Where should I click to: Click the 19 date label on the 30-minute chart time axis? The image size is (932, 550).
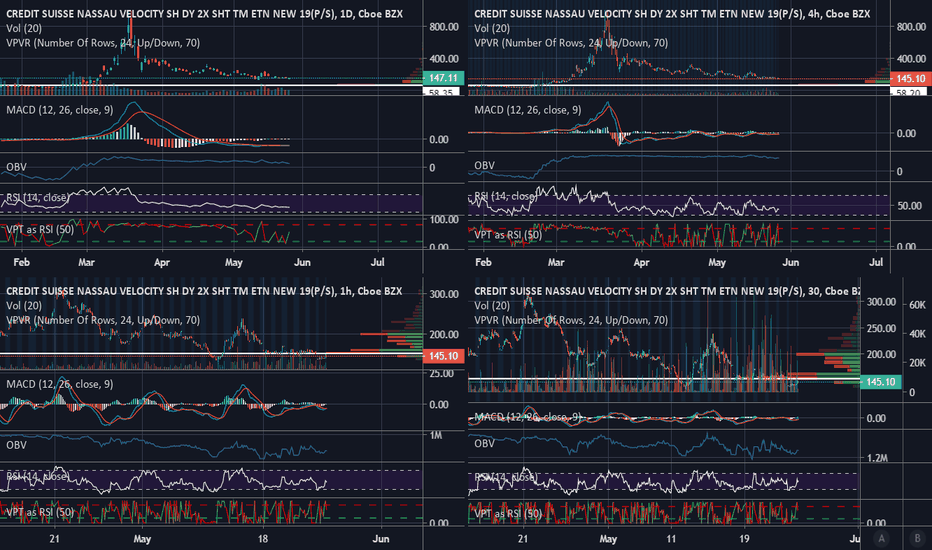744,539
